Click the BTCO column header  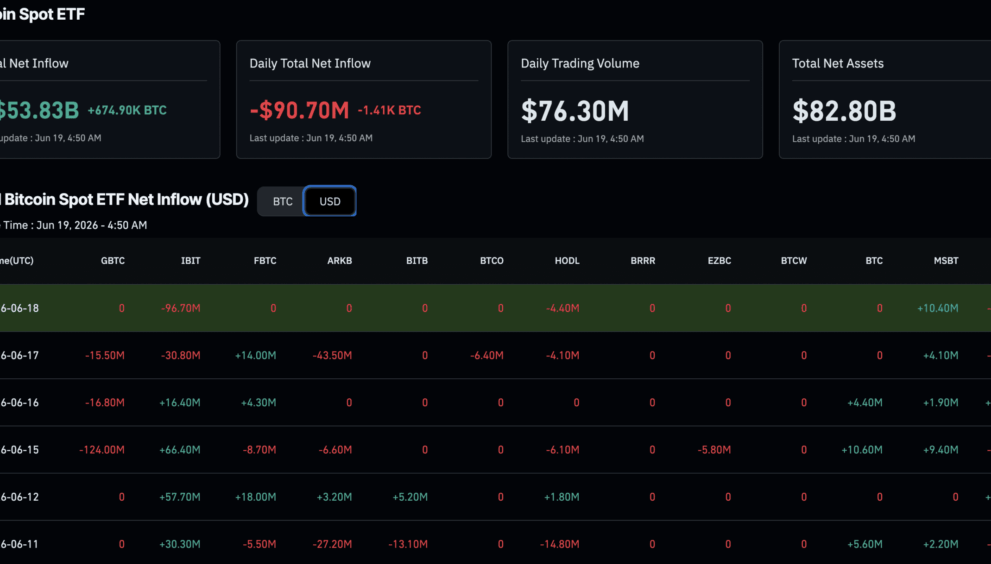click(x=492, y=261)
